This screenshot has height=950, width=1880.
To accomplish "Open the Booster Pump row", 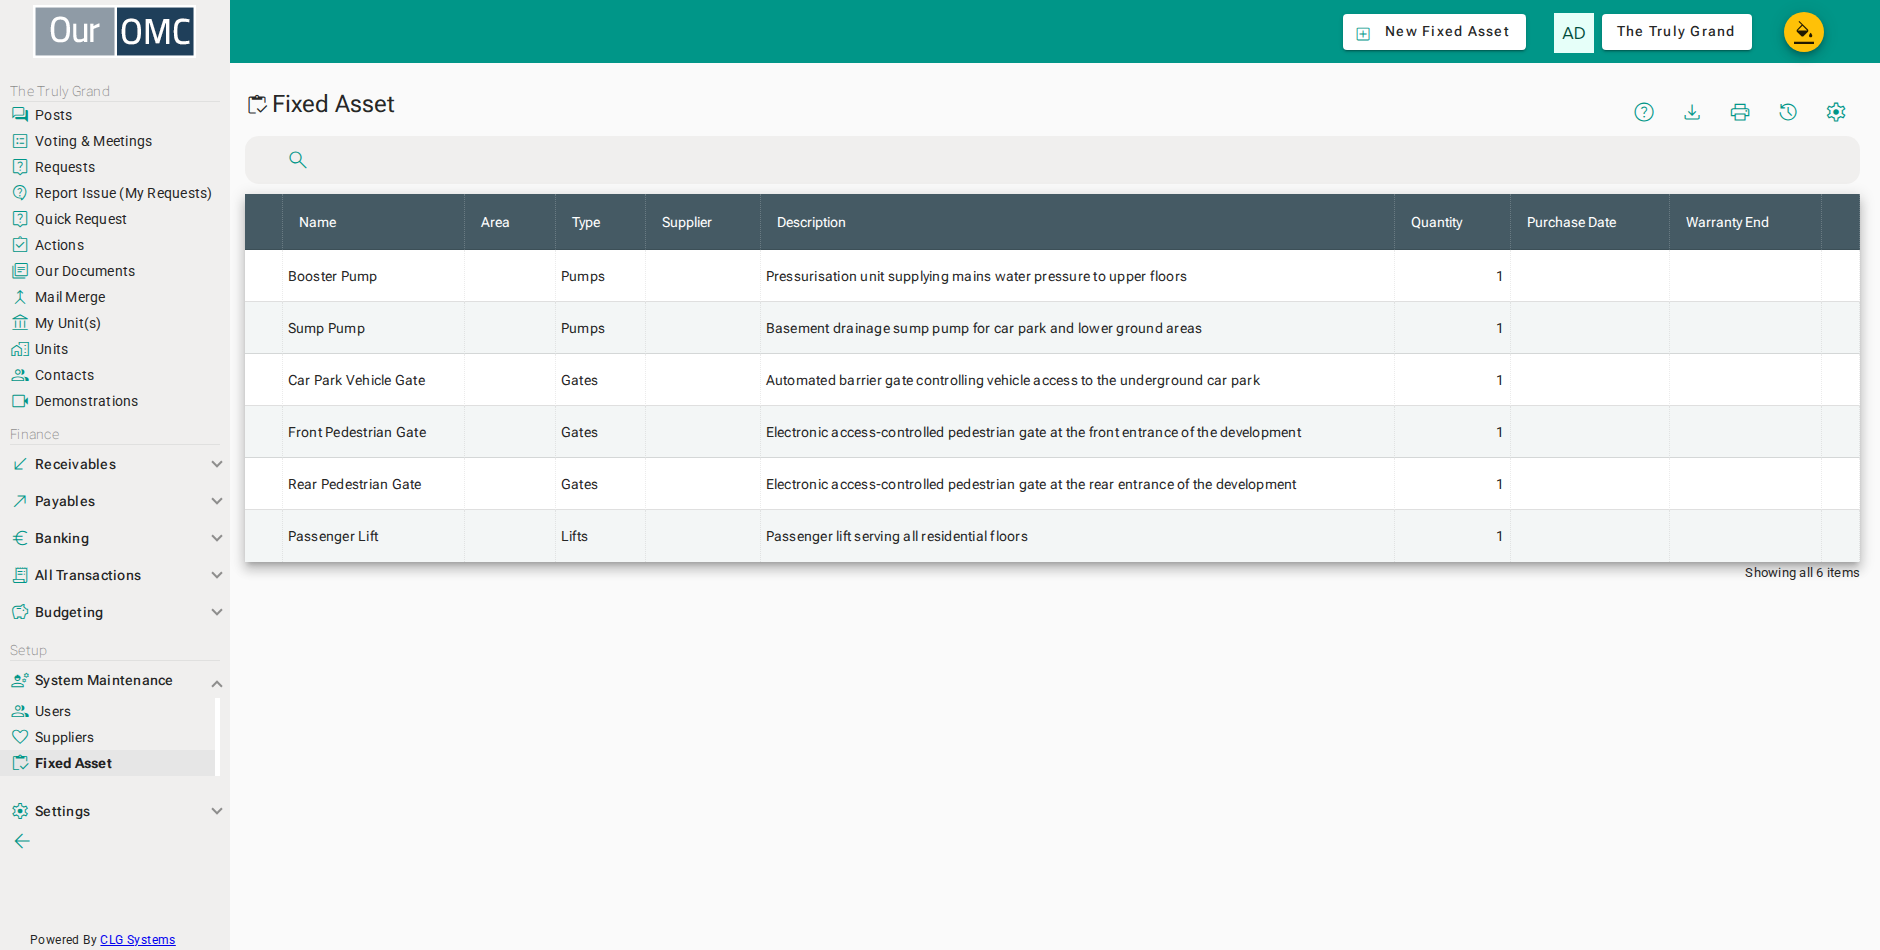I will click(x=1052, y=276).
